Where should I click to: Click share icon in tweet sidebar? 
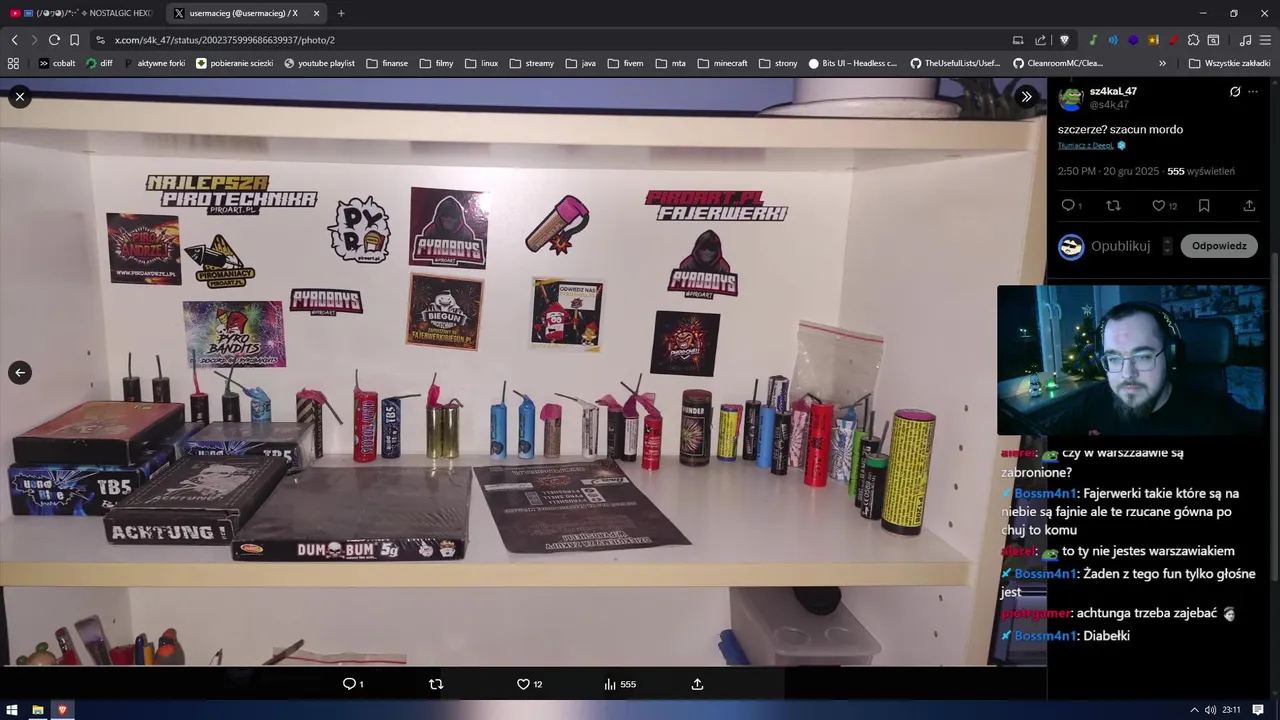[x=1249, y=205]
